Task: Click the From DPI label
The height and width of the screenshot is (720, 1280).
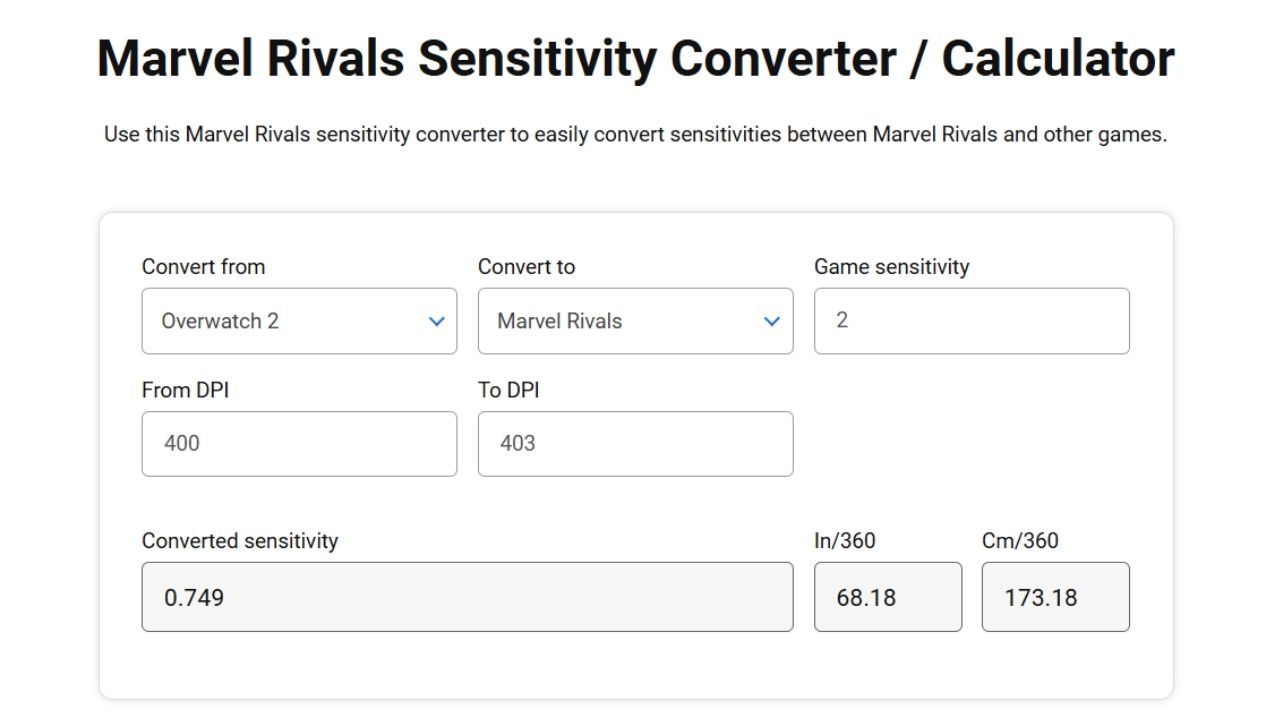Action: tap(184, 390)
